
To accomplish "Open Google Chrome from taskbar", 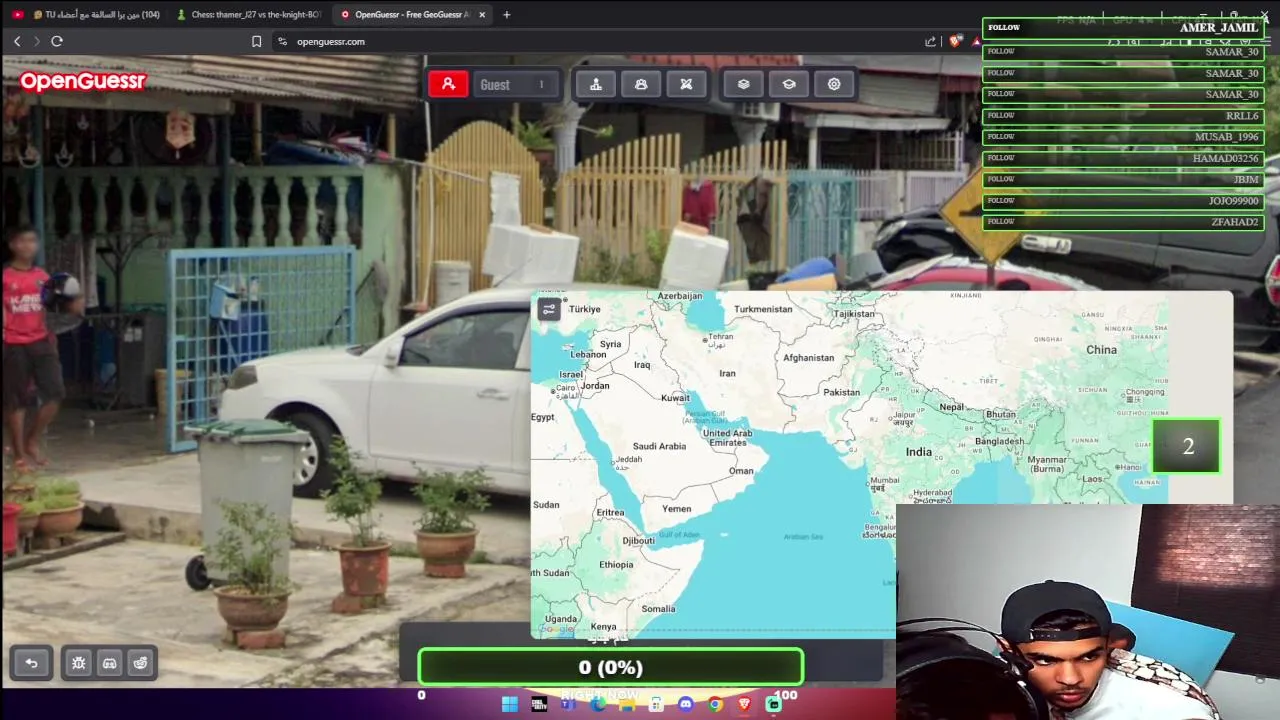I will [715, 704].
